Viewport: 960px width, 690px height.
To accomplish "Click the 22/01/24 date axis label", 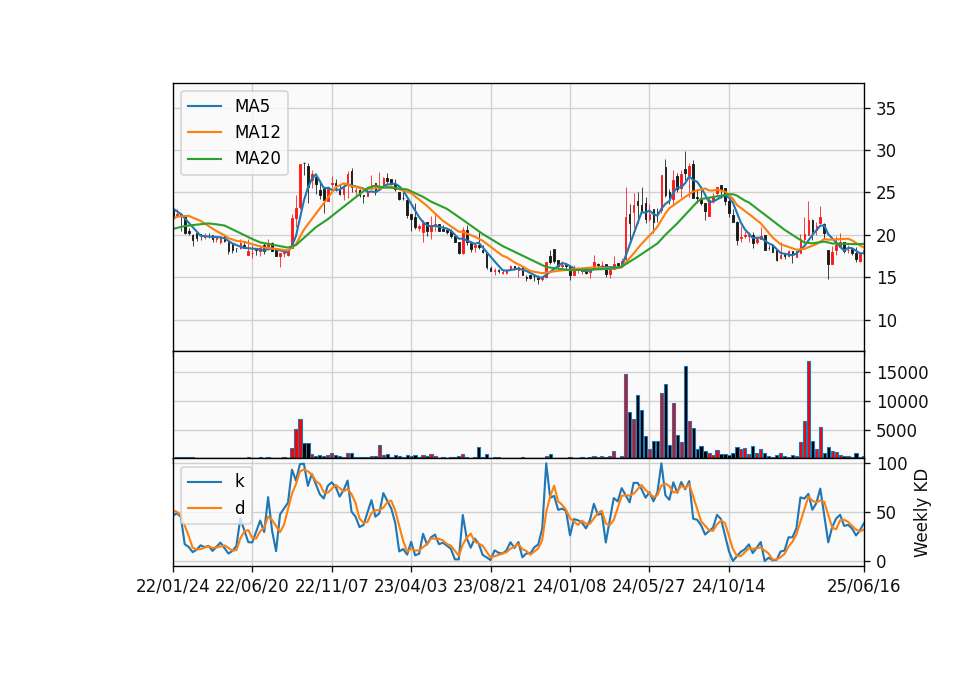I will tap(173, 586).
